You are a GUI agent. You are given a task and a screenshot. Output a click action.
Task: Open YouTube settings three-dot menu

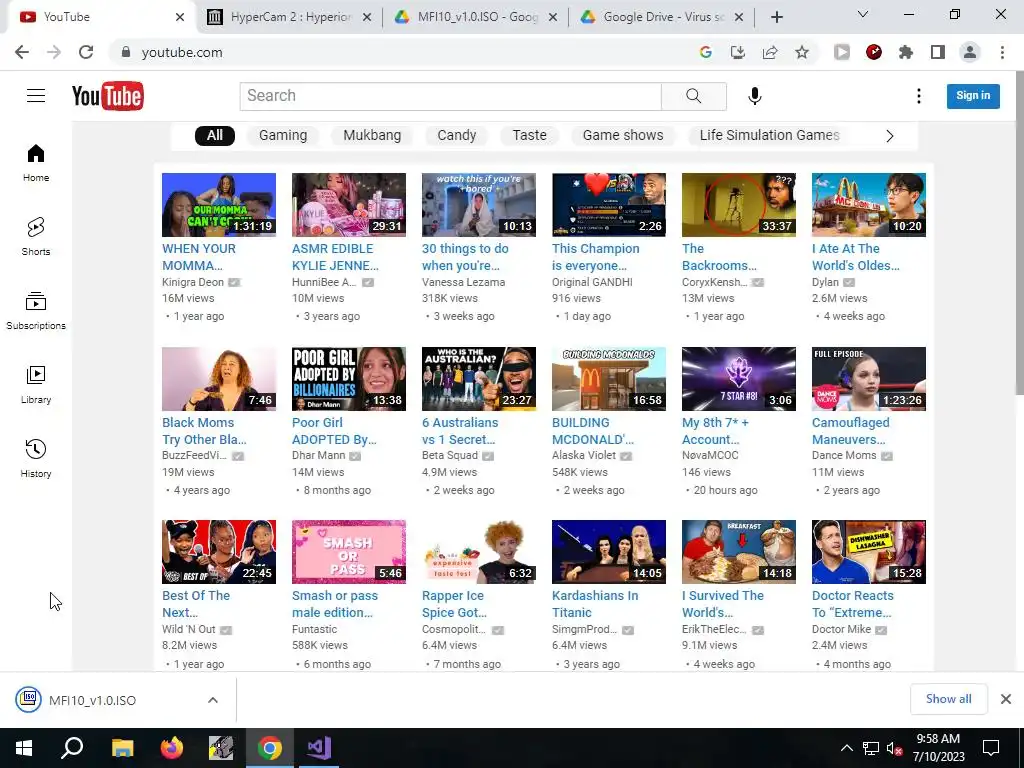(918, 96)
